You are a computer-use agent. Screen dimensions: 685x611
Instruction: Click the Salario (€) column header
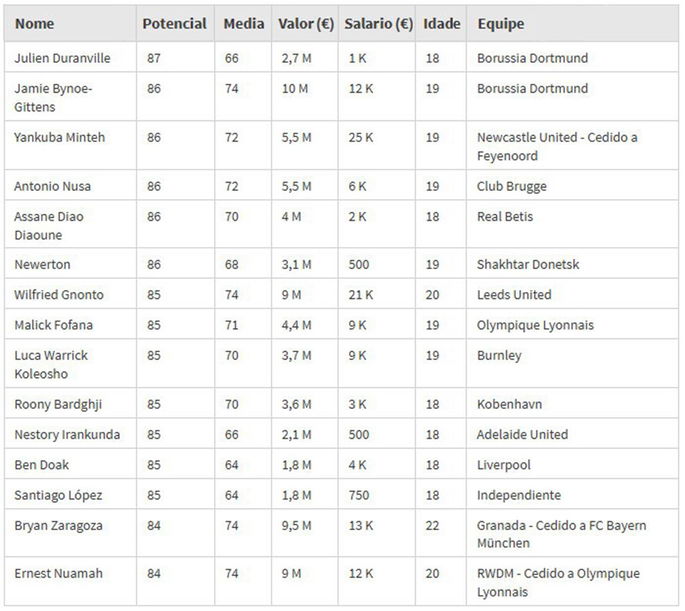[377, 24]
